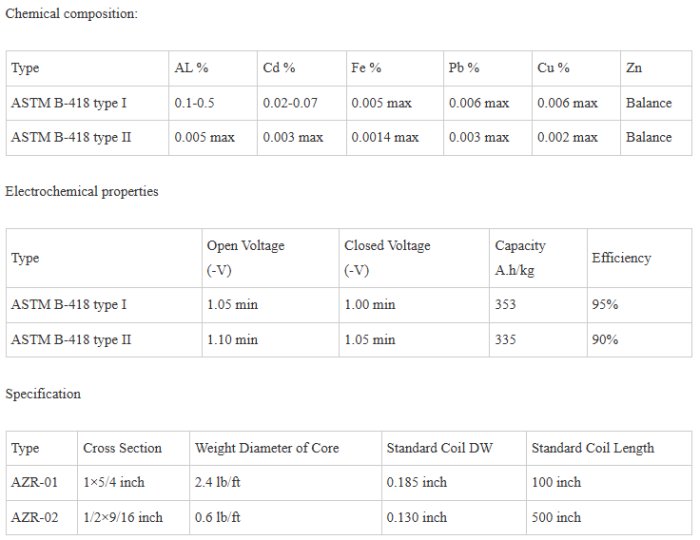Click the "90%" efficiency value cell
700x540 pixels.
pos(605,340)
